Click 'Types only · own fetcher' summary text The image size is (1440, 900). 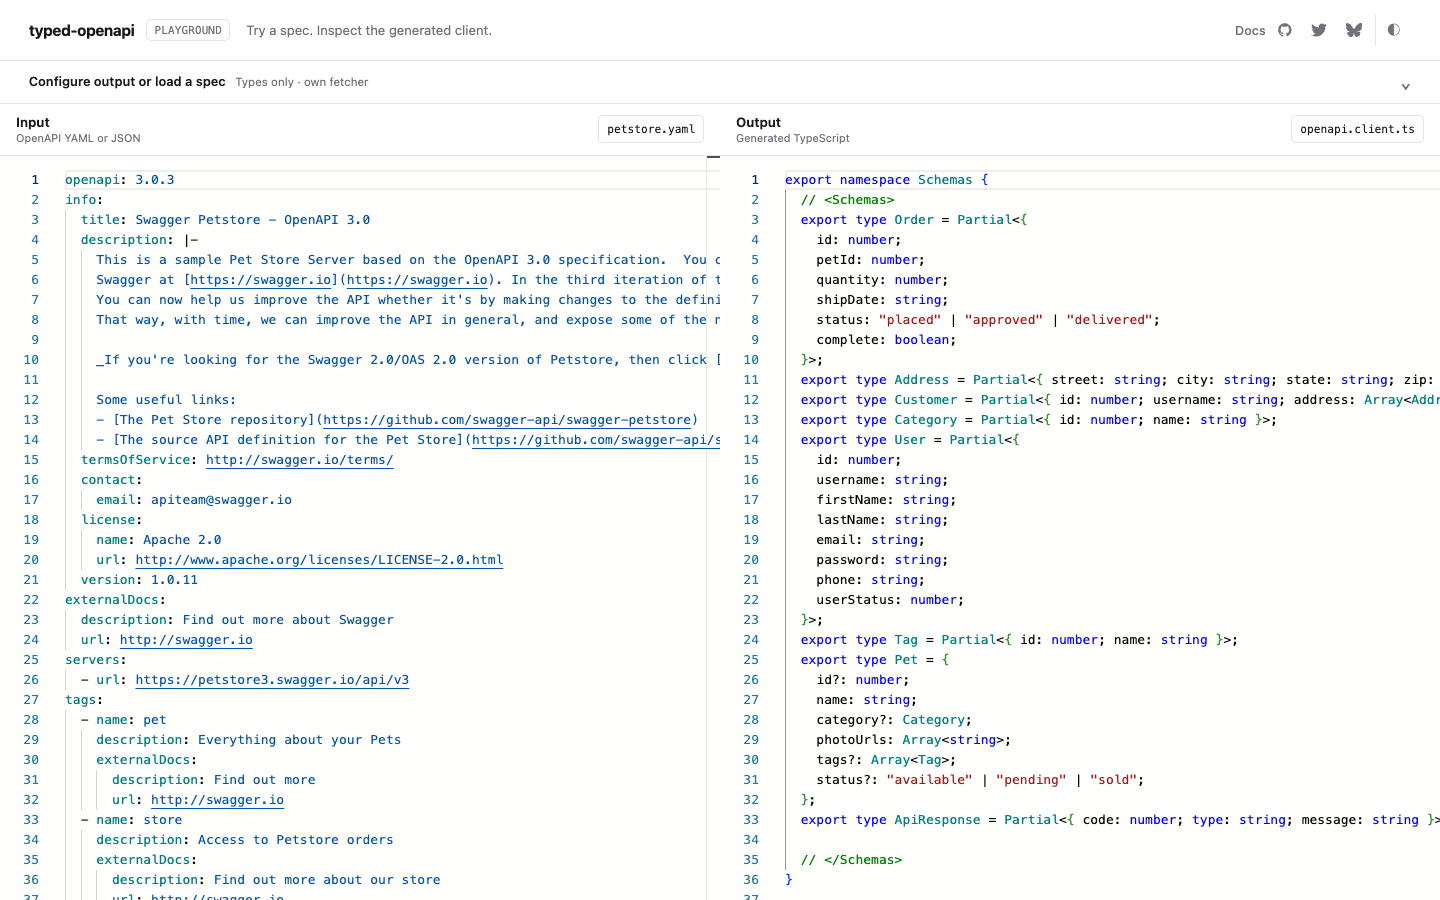[302, 82]
